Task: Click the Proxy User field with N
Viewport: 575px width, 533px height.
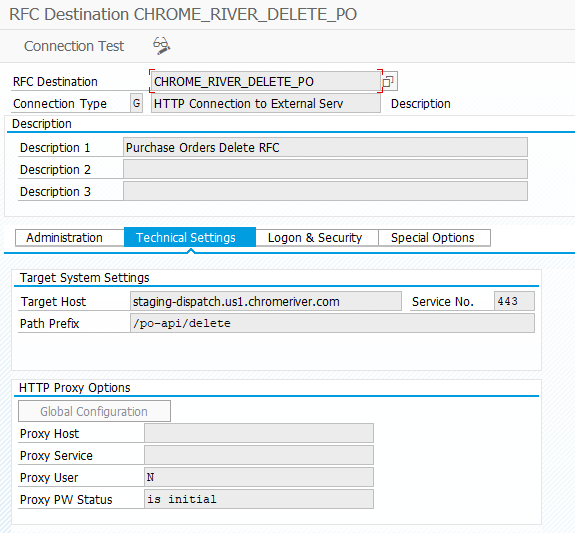Action: point(259,478)
